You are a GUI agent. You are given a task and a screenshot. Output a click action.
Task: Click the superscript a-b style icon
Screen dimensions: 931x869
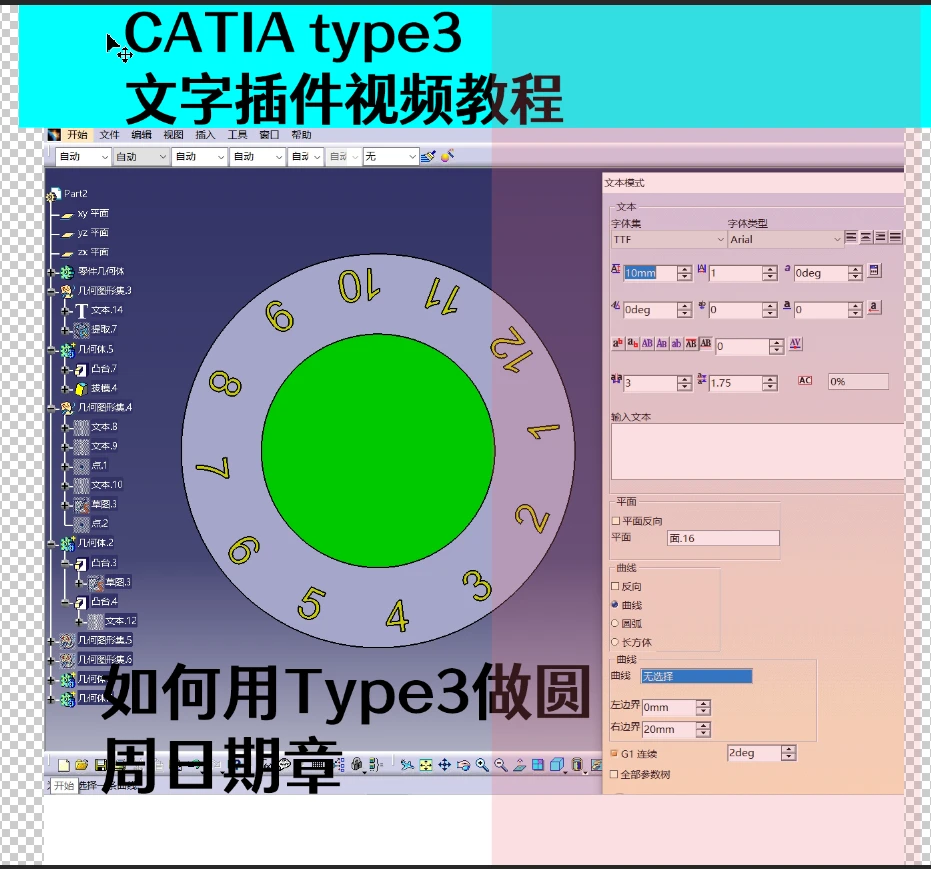[618, 343]
